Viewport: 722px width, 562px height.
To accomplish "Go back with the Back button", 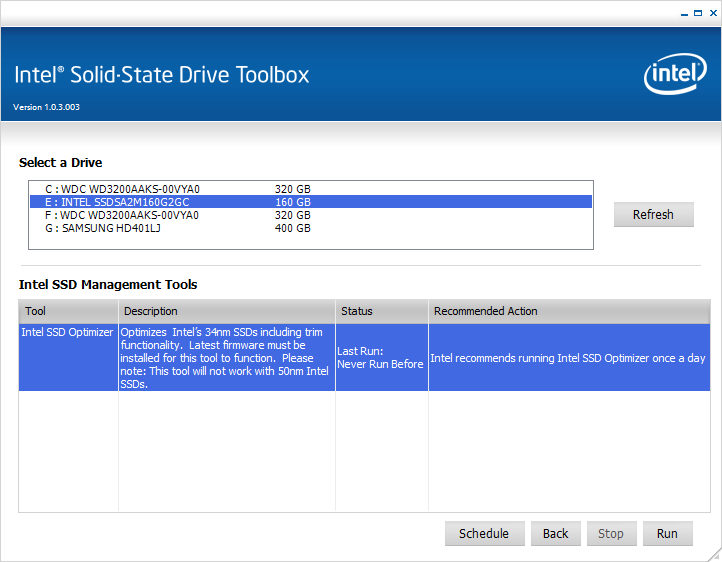I will coord(555,533).
